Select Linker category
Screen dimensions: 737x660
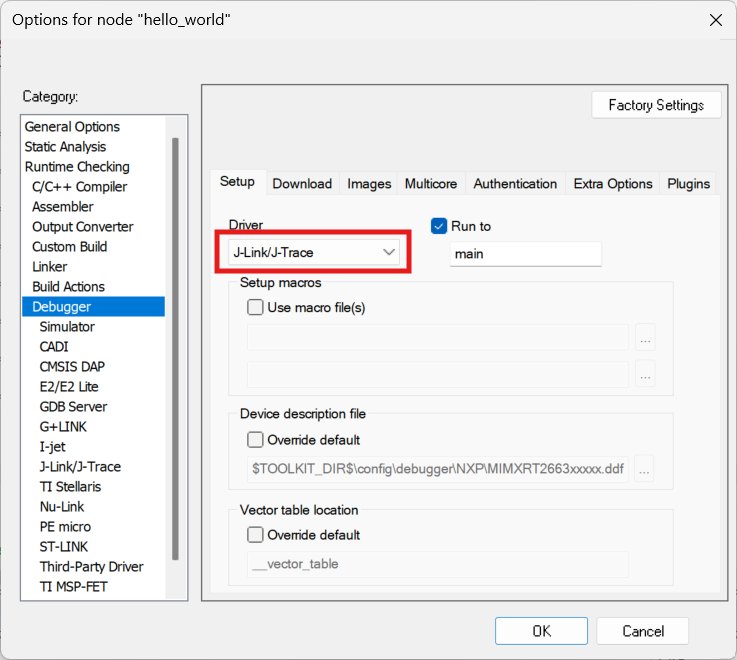point(50,267)
